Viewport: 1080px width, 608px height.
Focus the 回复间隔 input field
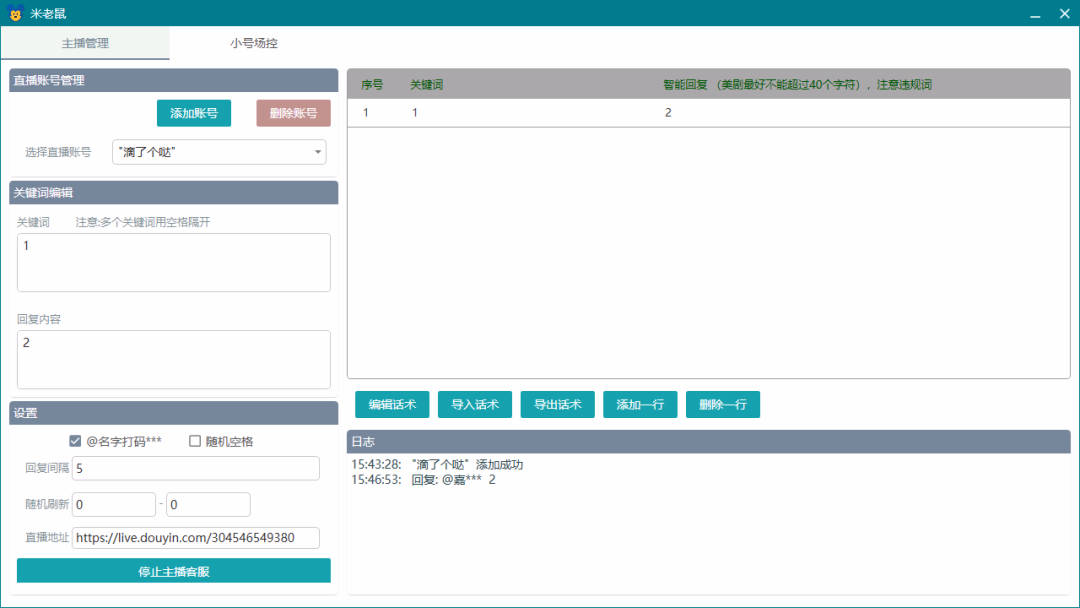point(196,468)
